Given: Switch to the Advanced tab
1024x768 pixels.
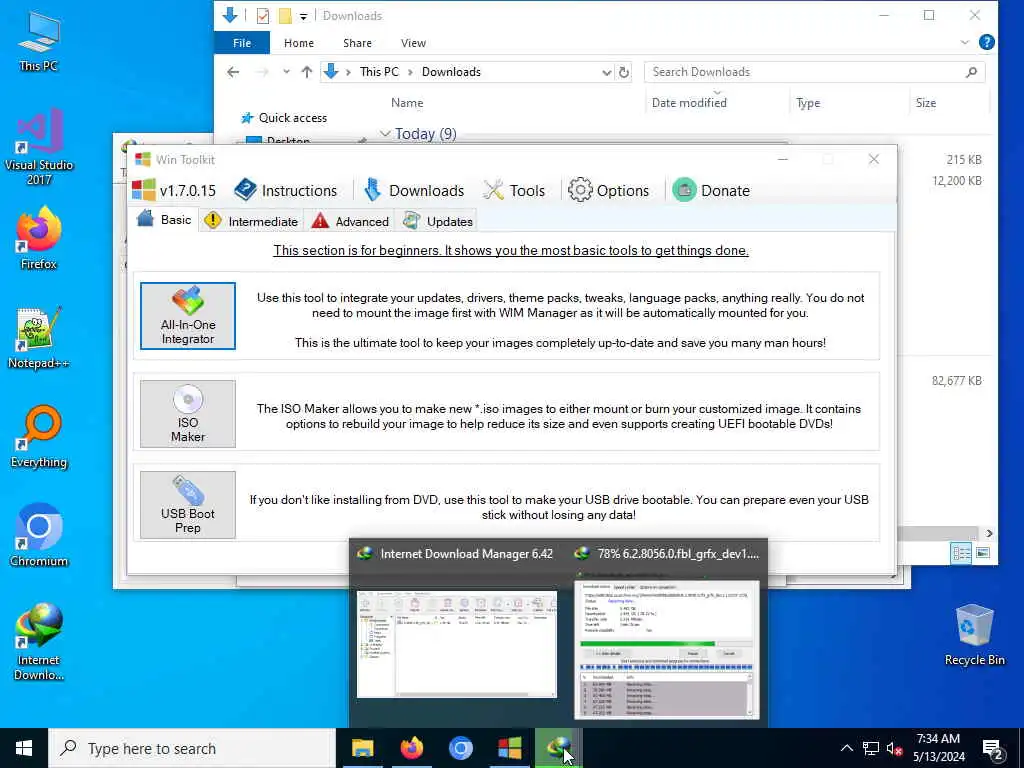Looking at the screenshot, I should 350,221.
